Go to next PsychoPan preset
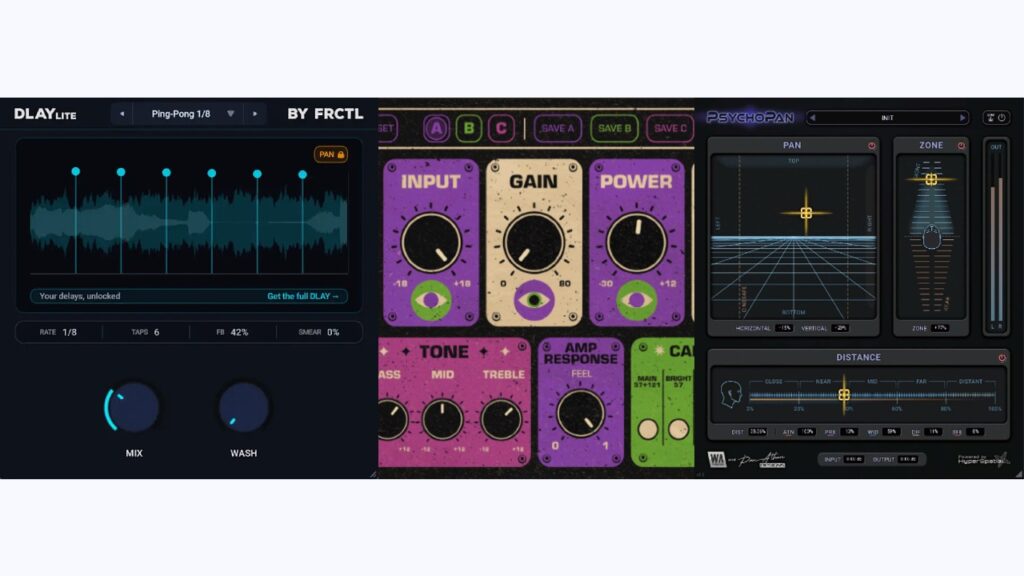Screen dimensions: 1024x576 tap(962, 118)
